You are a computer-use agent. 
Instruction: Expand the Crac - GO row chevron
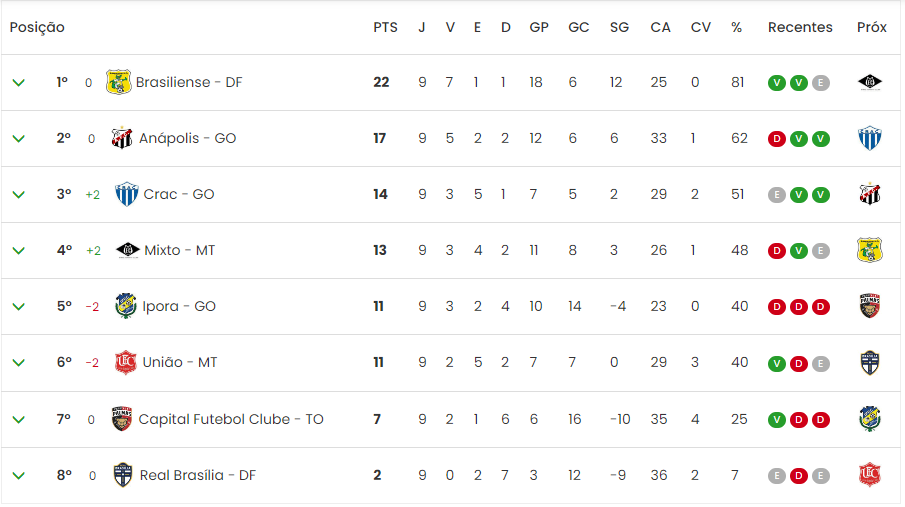[18, 195]
